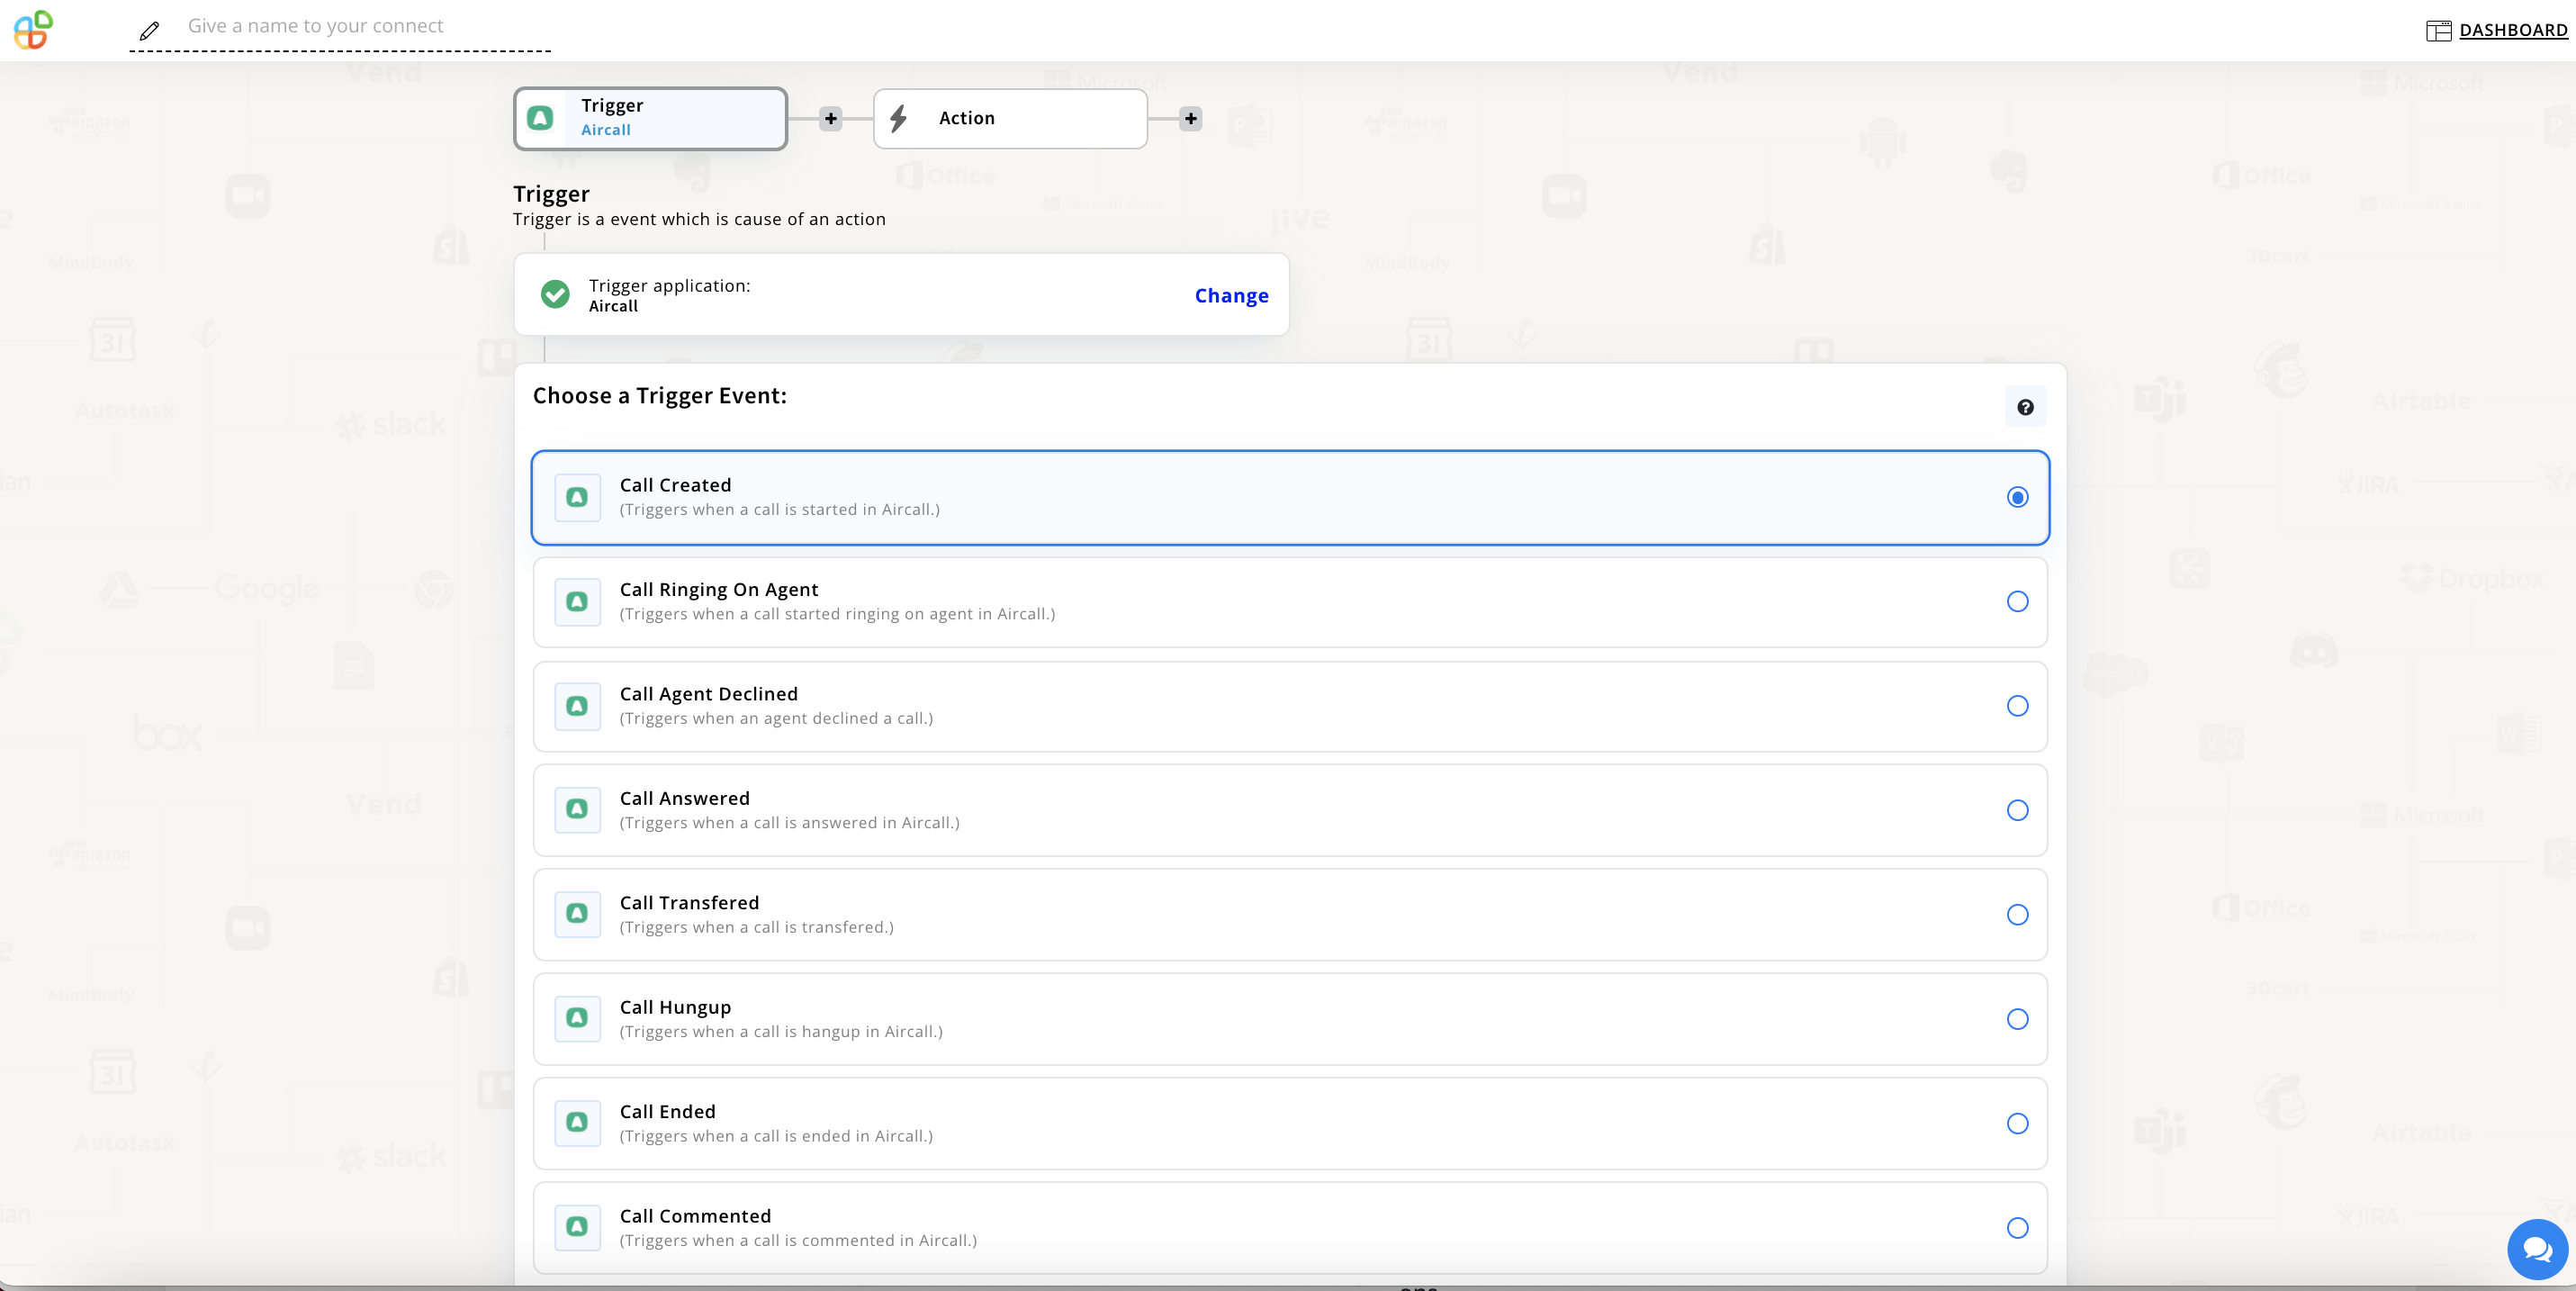Viewport: 2576px width, 1291px height.
Task: Click the plus button after Trigger step
Action: click(x=830, y=118)
